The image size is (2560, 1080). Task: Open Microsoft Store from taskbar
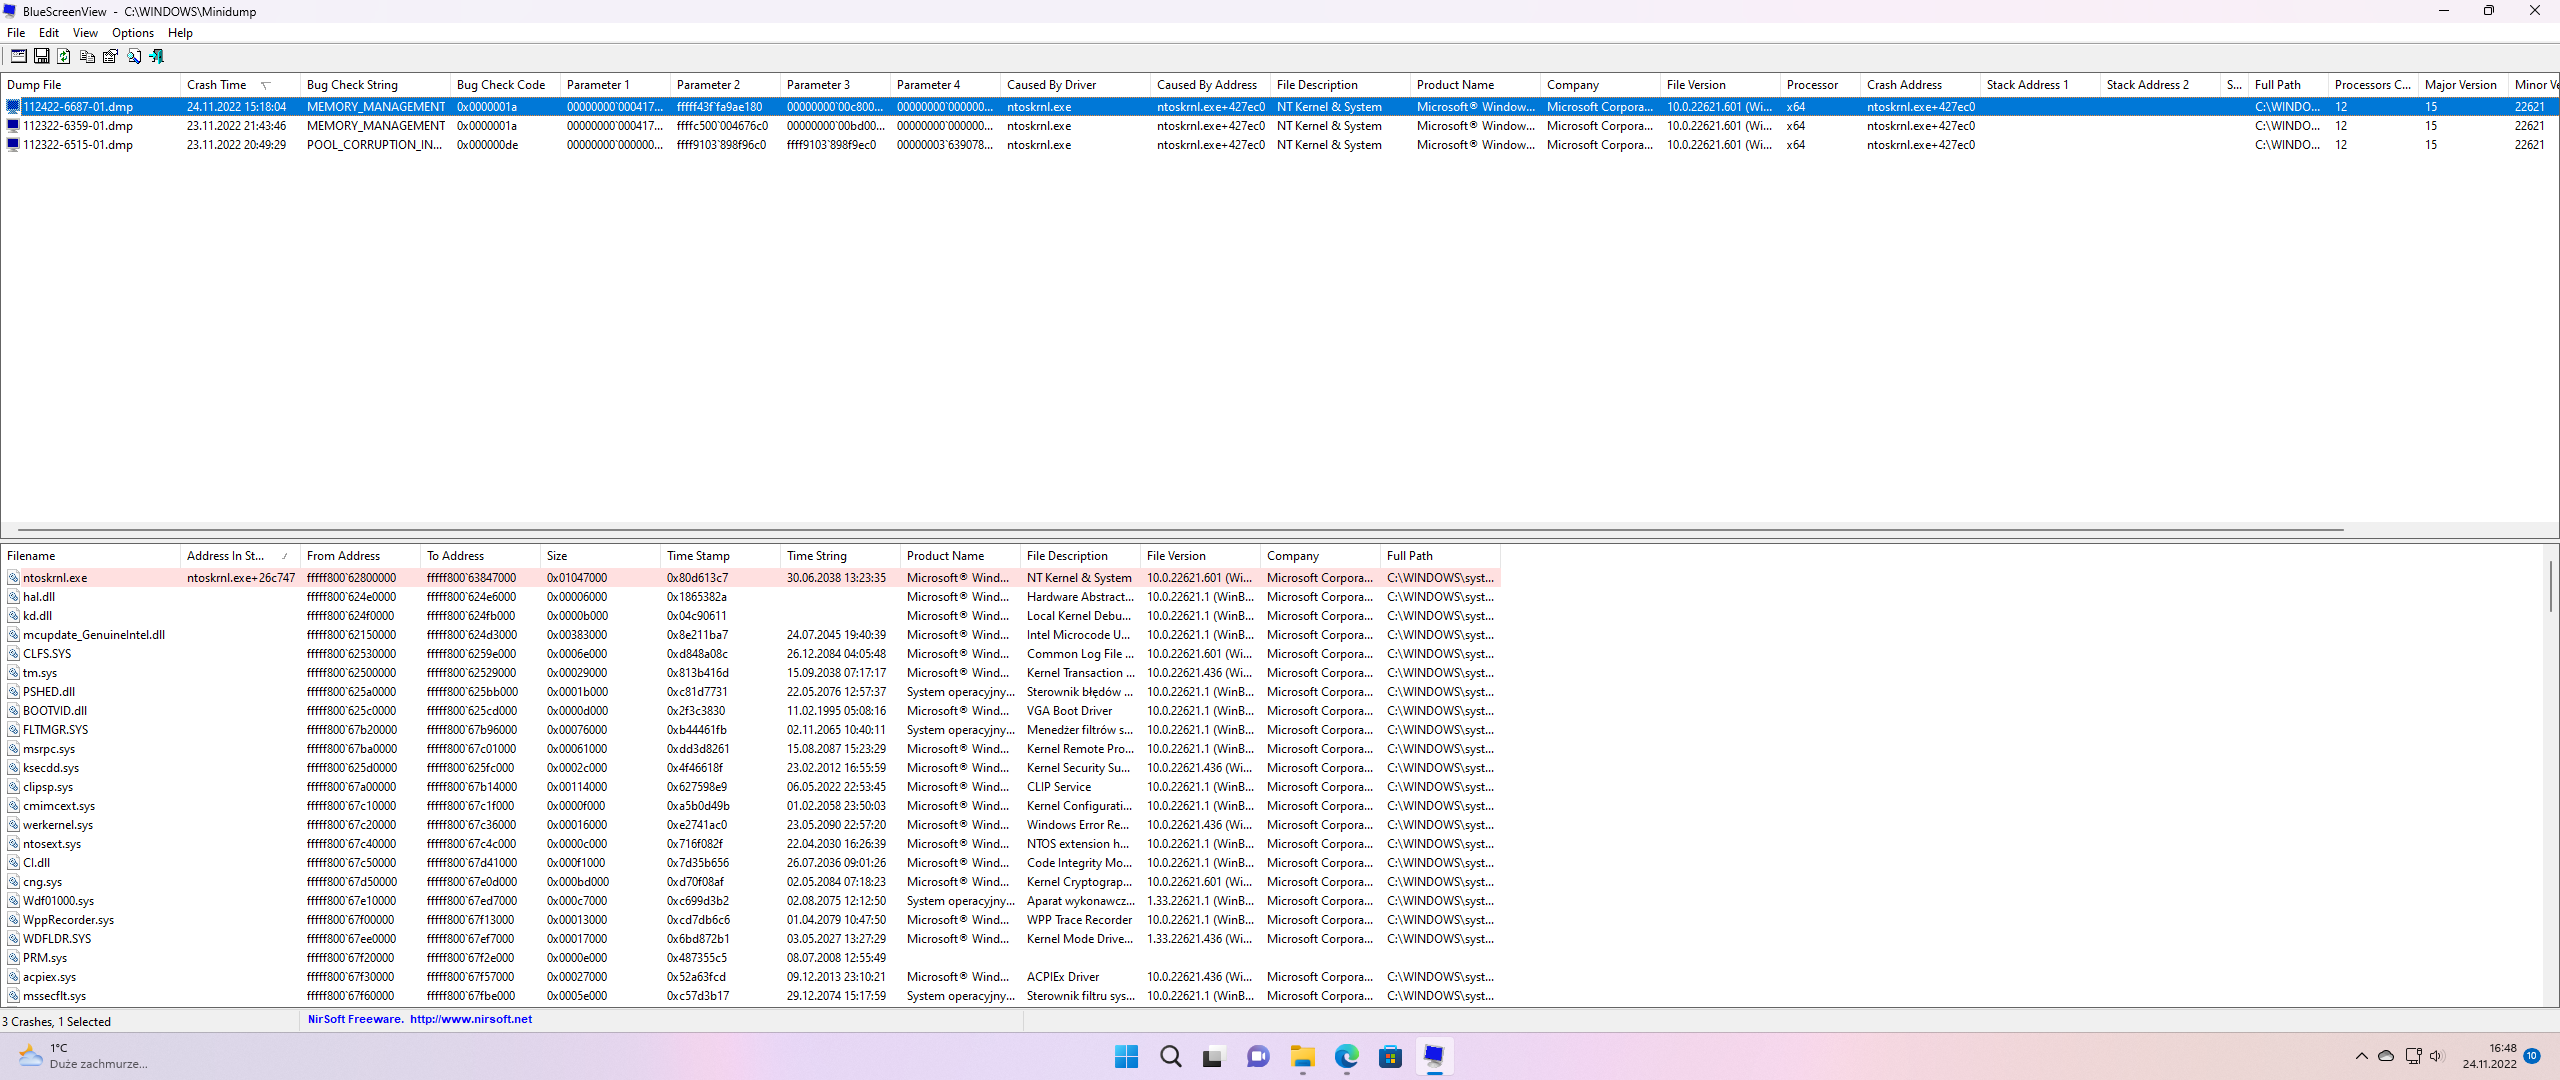pyautogui.click(x=1390, y=1056)
